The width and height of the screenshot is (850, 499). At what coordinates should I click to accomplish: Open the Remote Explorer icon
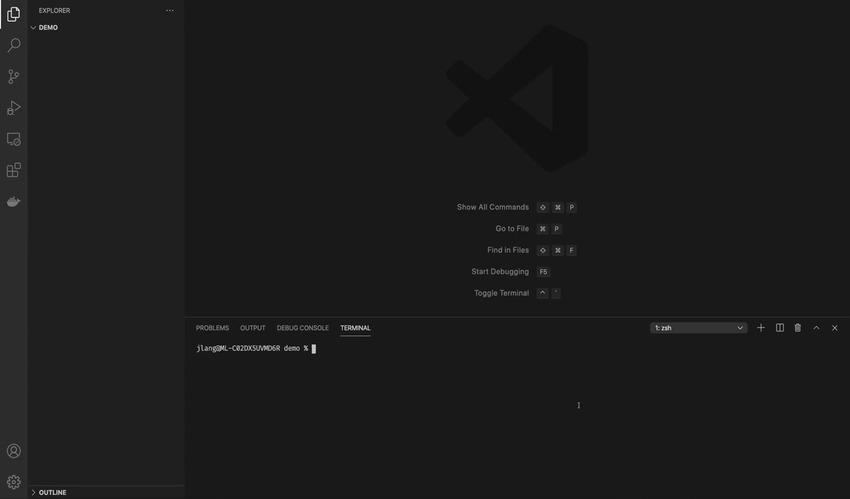[x=14, y=140]
